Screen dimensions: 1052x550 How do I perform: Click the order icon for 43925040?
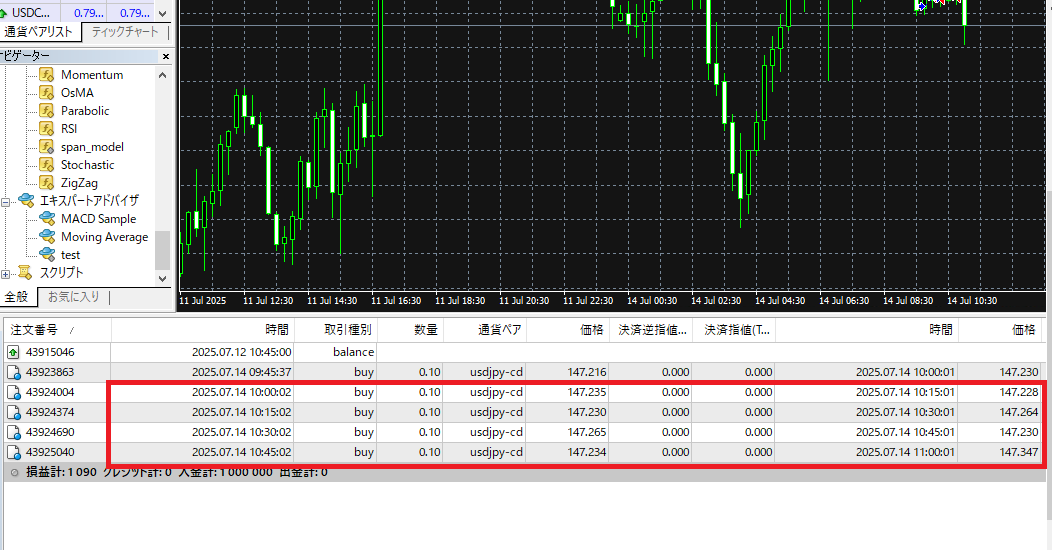click(x=13, y=452)
